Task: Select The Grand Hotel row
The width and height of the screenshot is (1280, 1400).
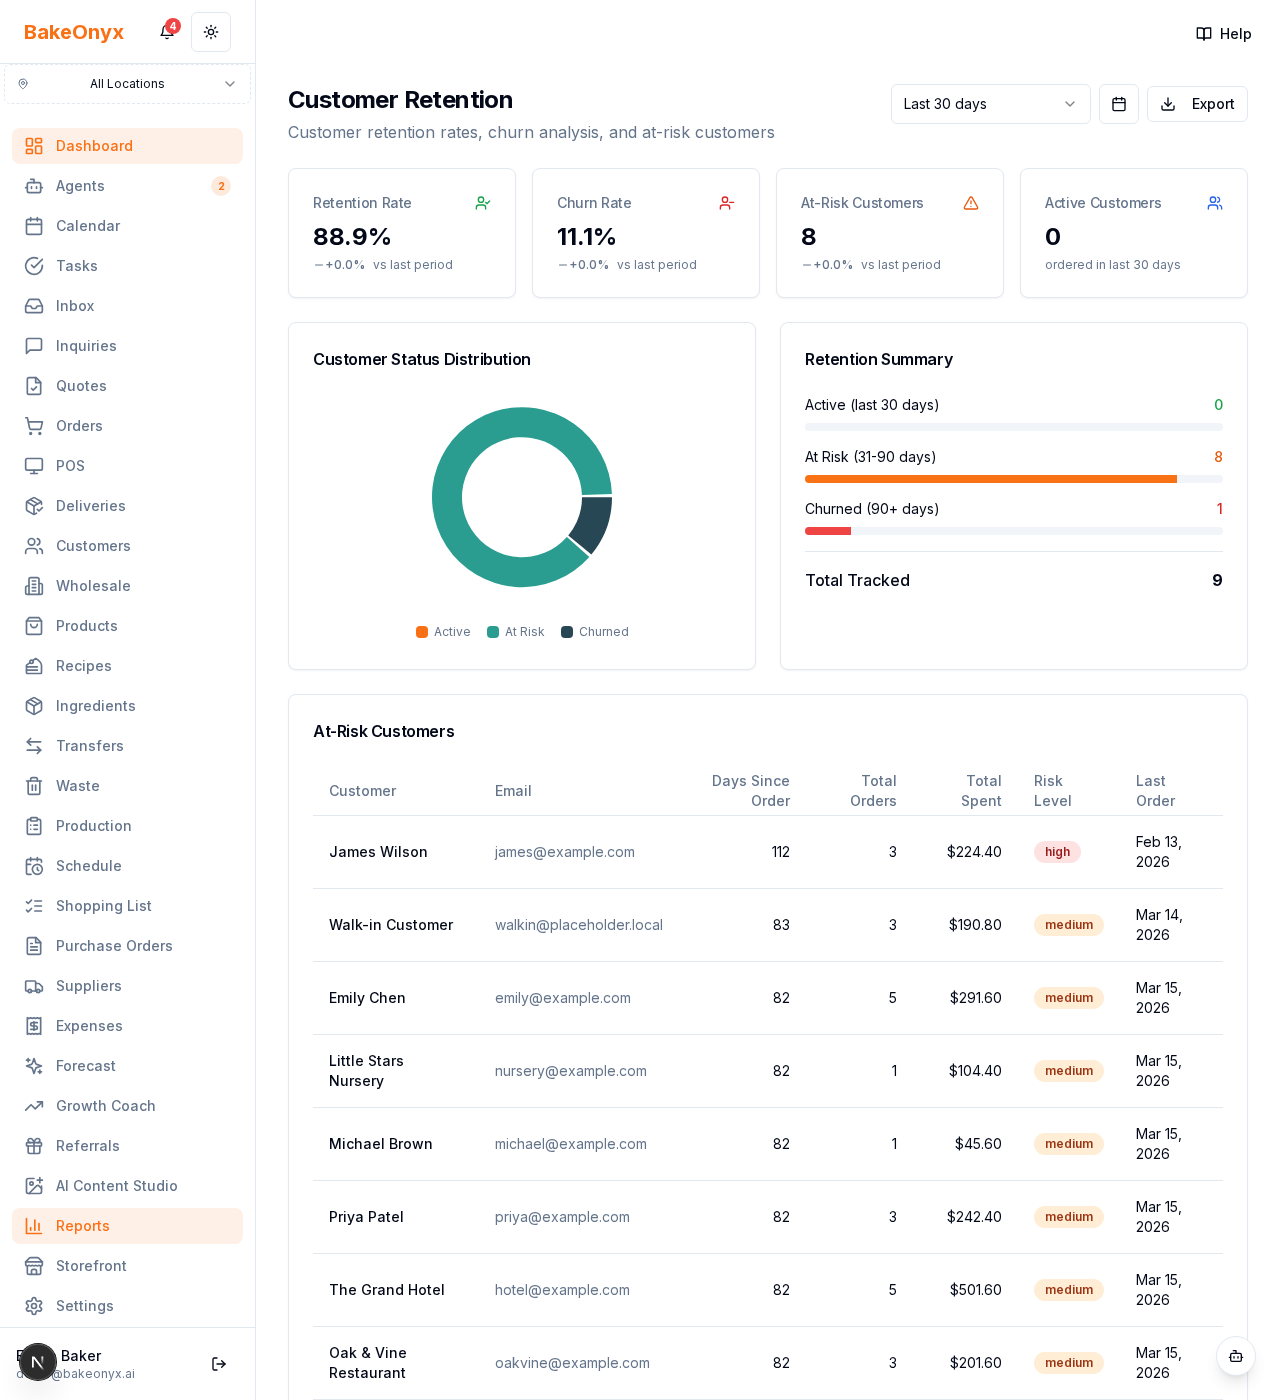Action: (768, 1290)
